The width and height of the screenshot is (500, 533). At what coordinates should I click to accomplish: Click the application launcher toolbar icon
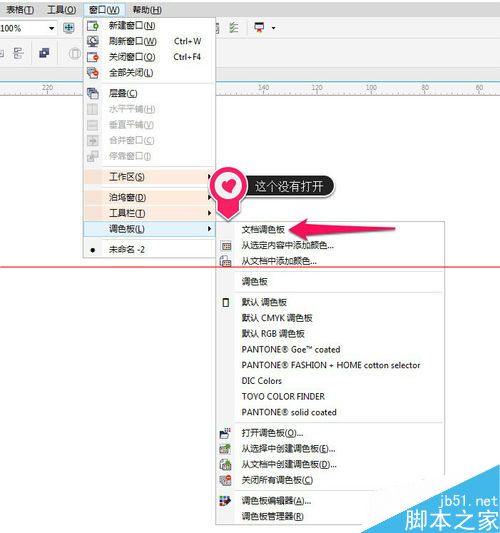260,28
